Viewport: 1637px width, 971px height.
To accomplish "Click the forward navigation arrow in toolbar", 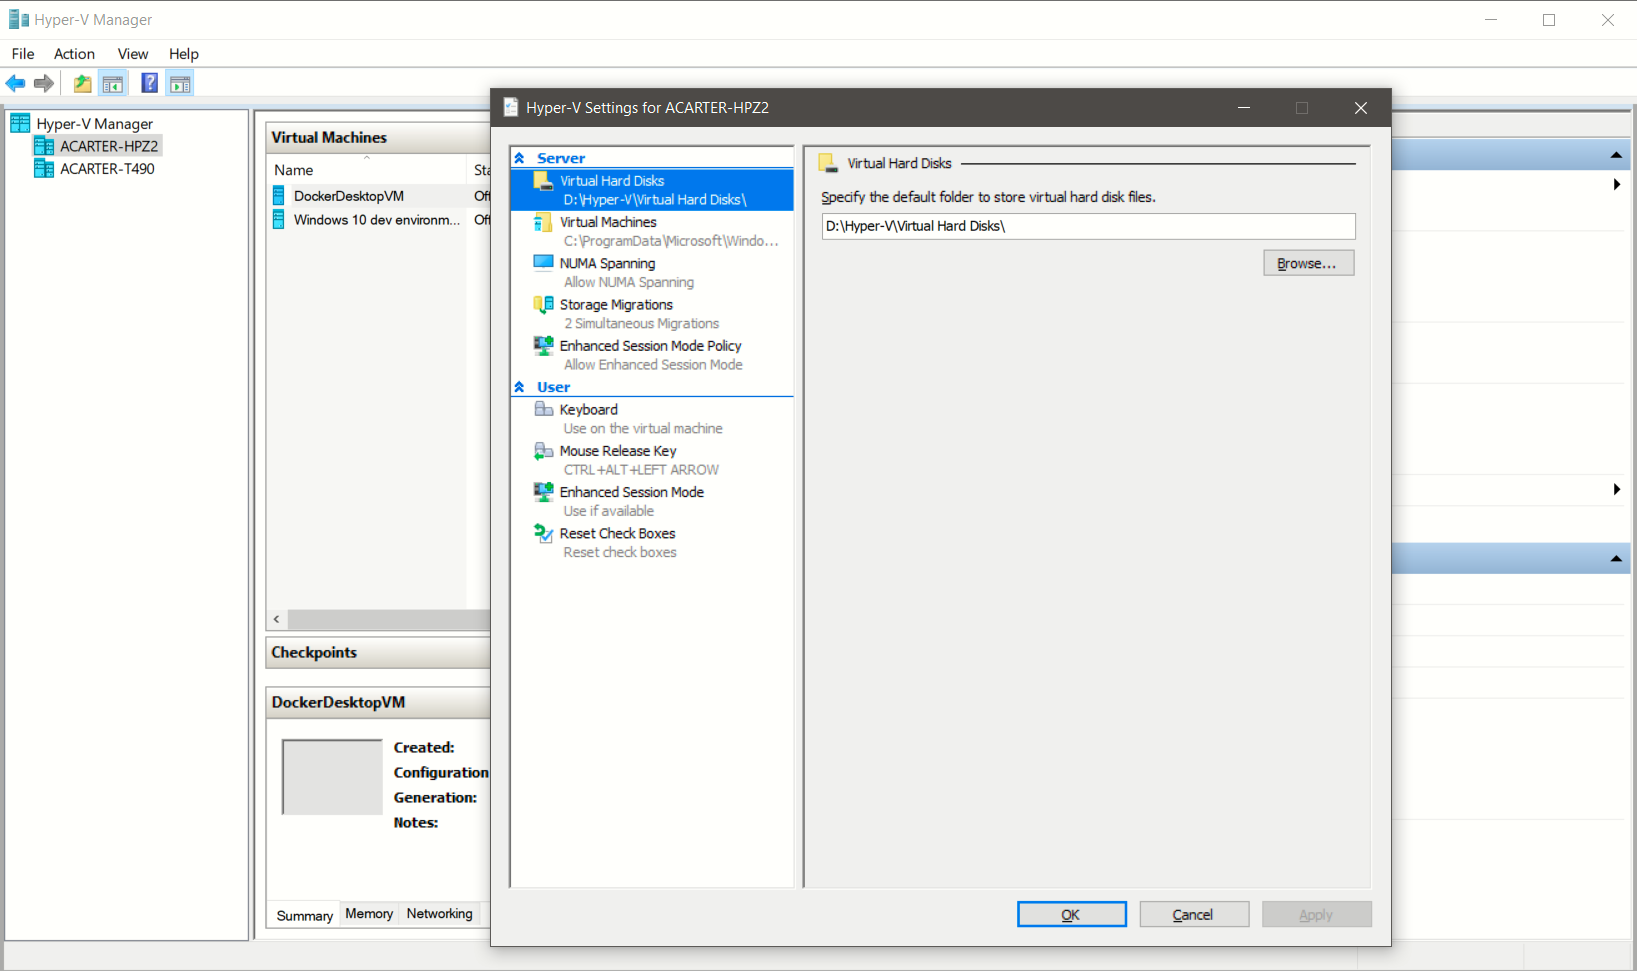I will [44, 83].
